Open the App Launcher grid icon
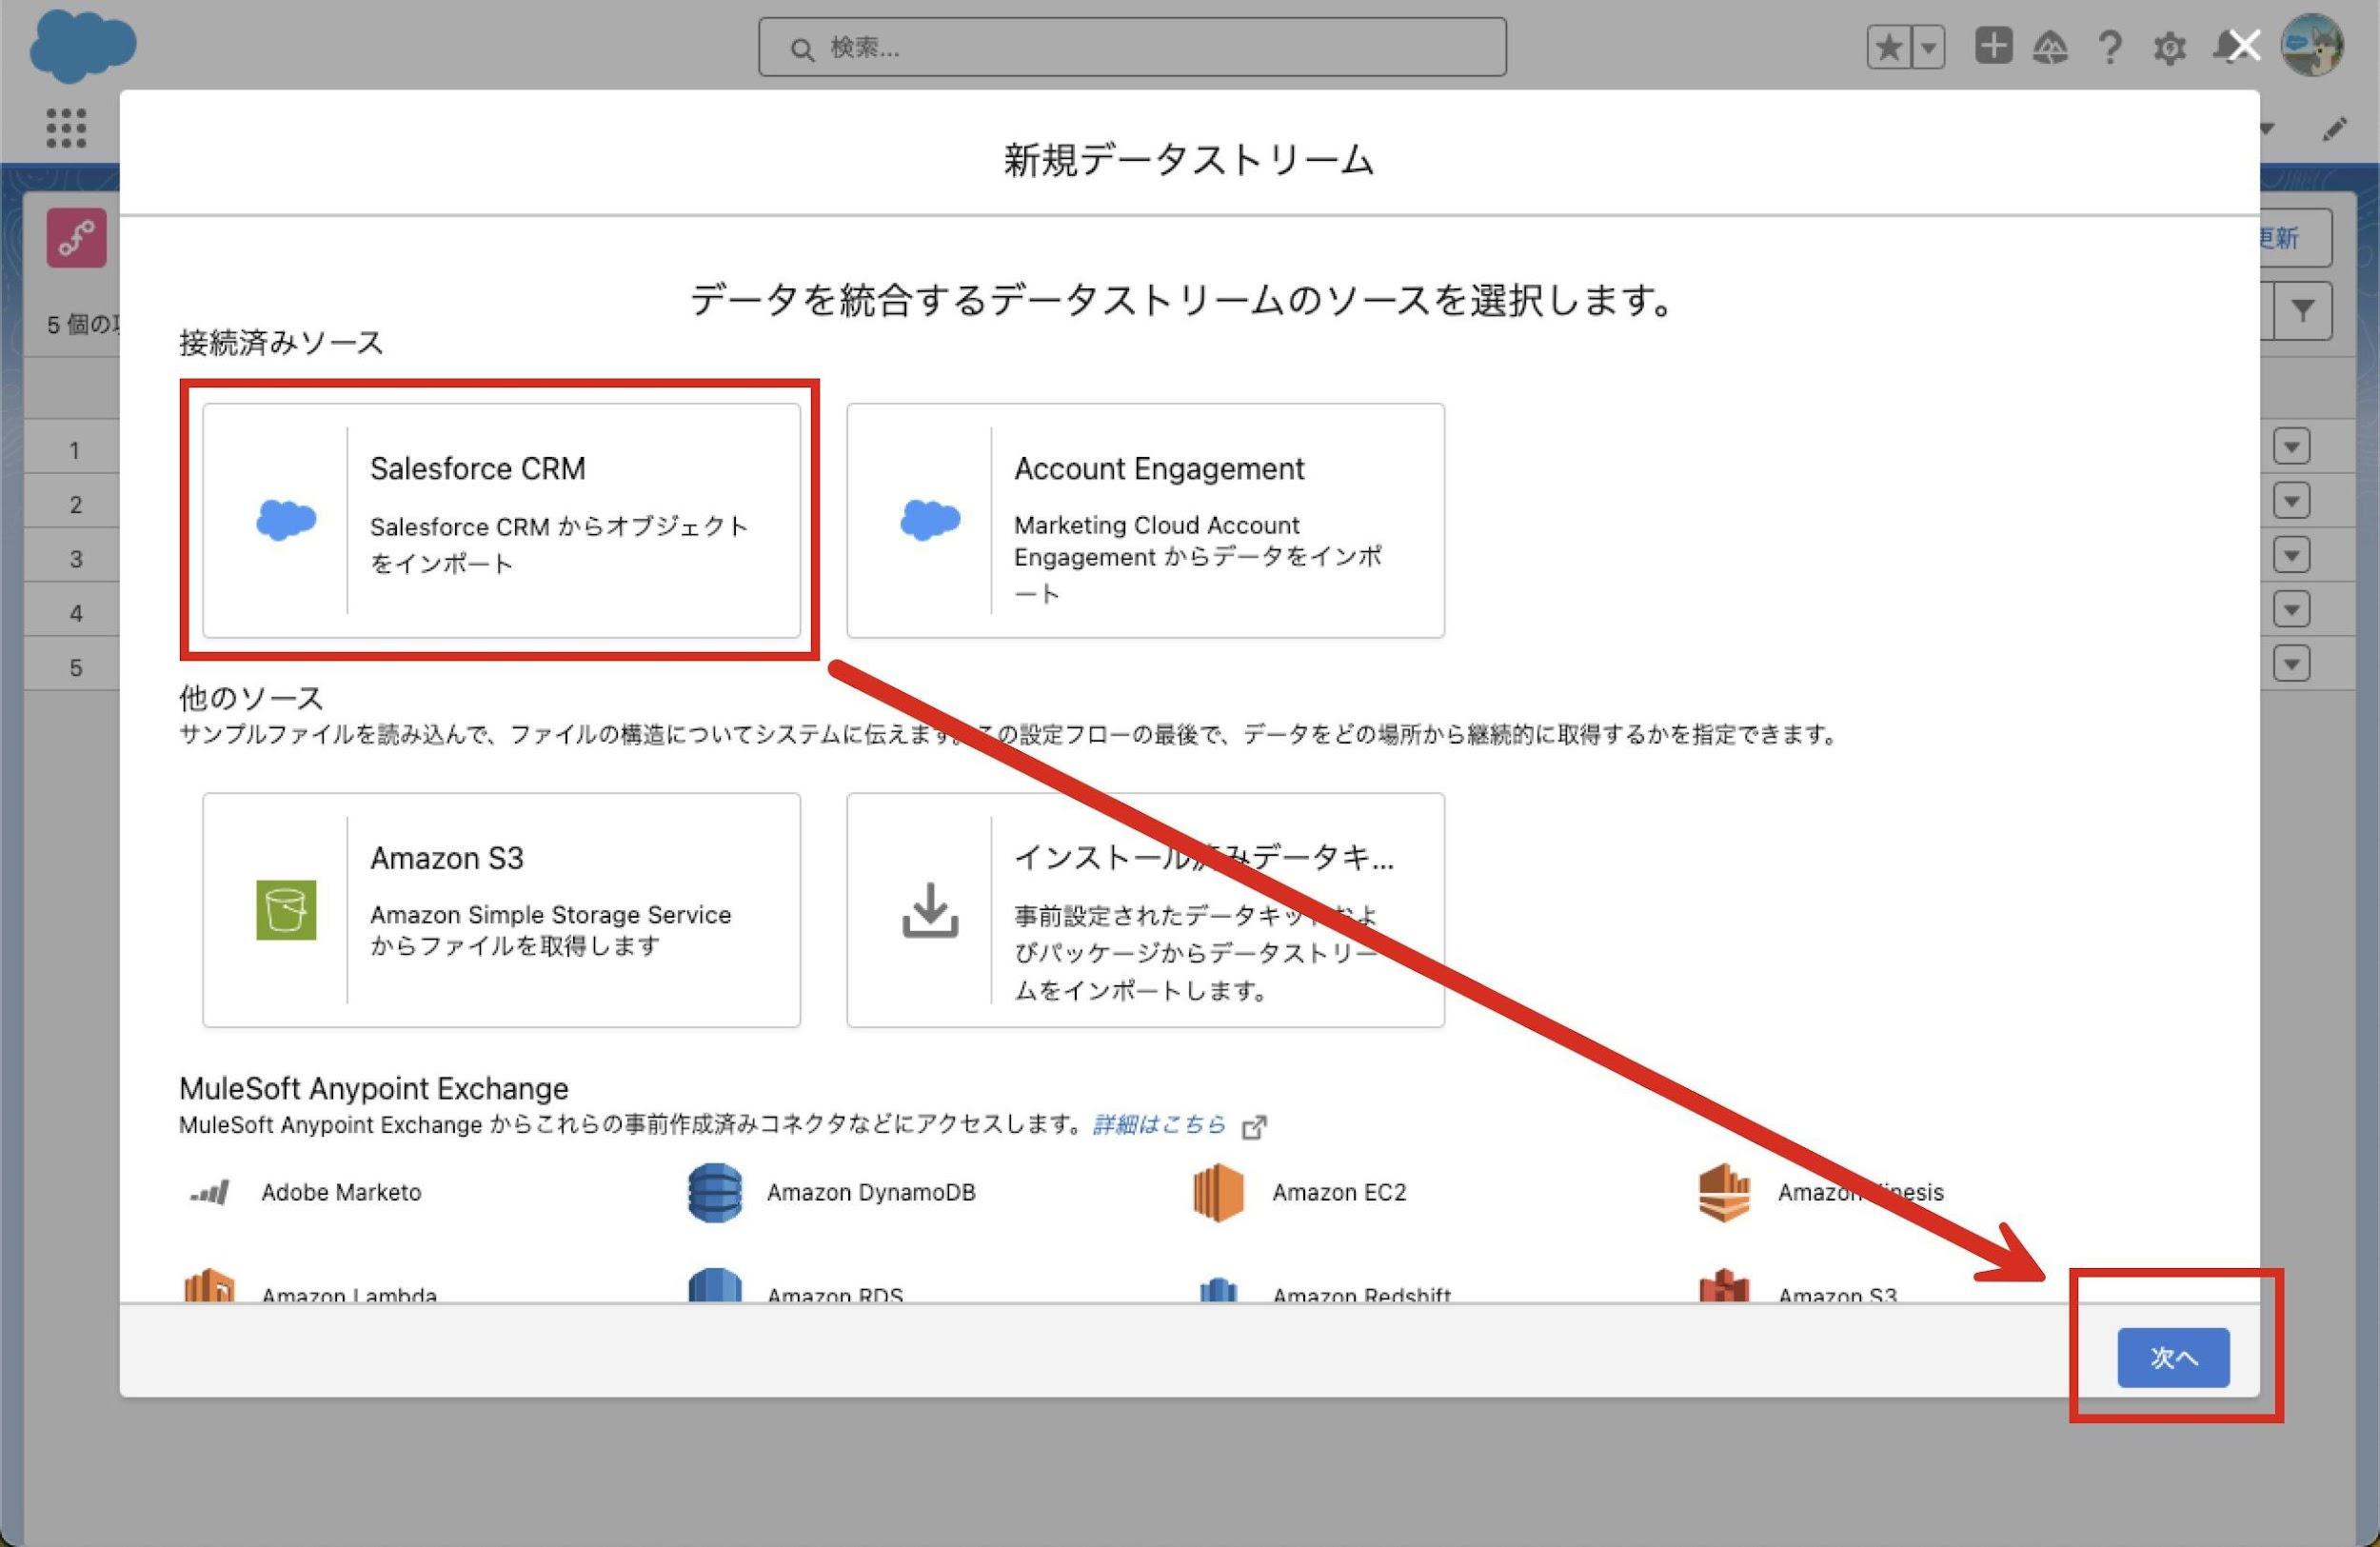This screenshot has height=1547, width=2380. (x=66, y=128)
